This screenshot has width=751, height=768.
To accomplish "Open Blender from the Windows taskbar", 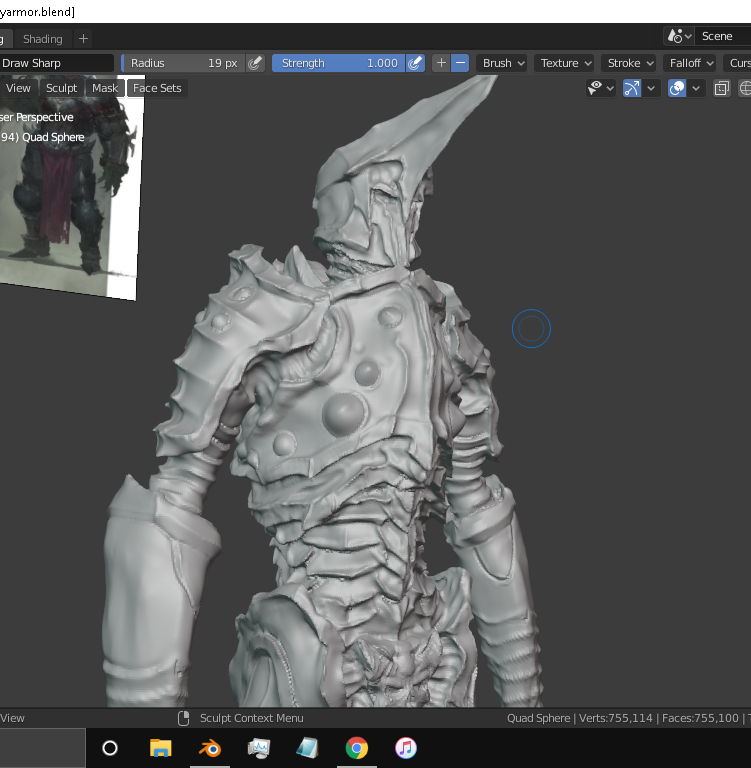I will (210, 748).
